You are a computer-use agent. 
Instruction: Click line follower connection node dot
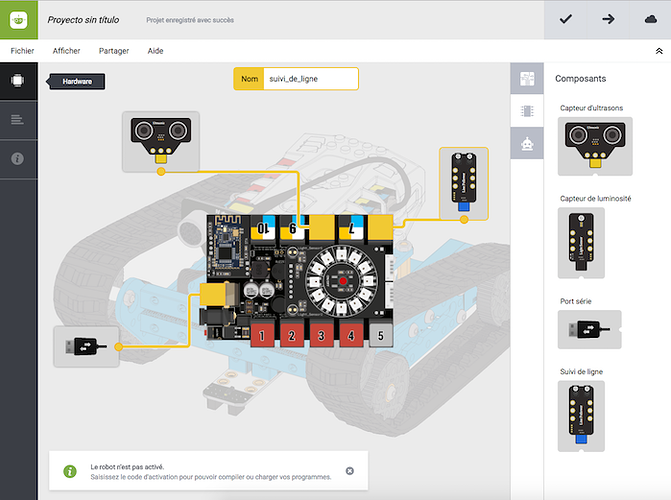click(464, 220)
